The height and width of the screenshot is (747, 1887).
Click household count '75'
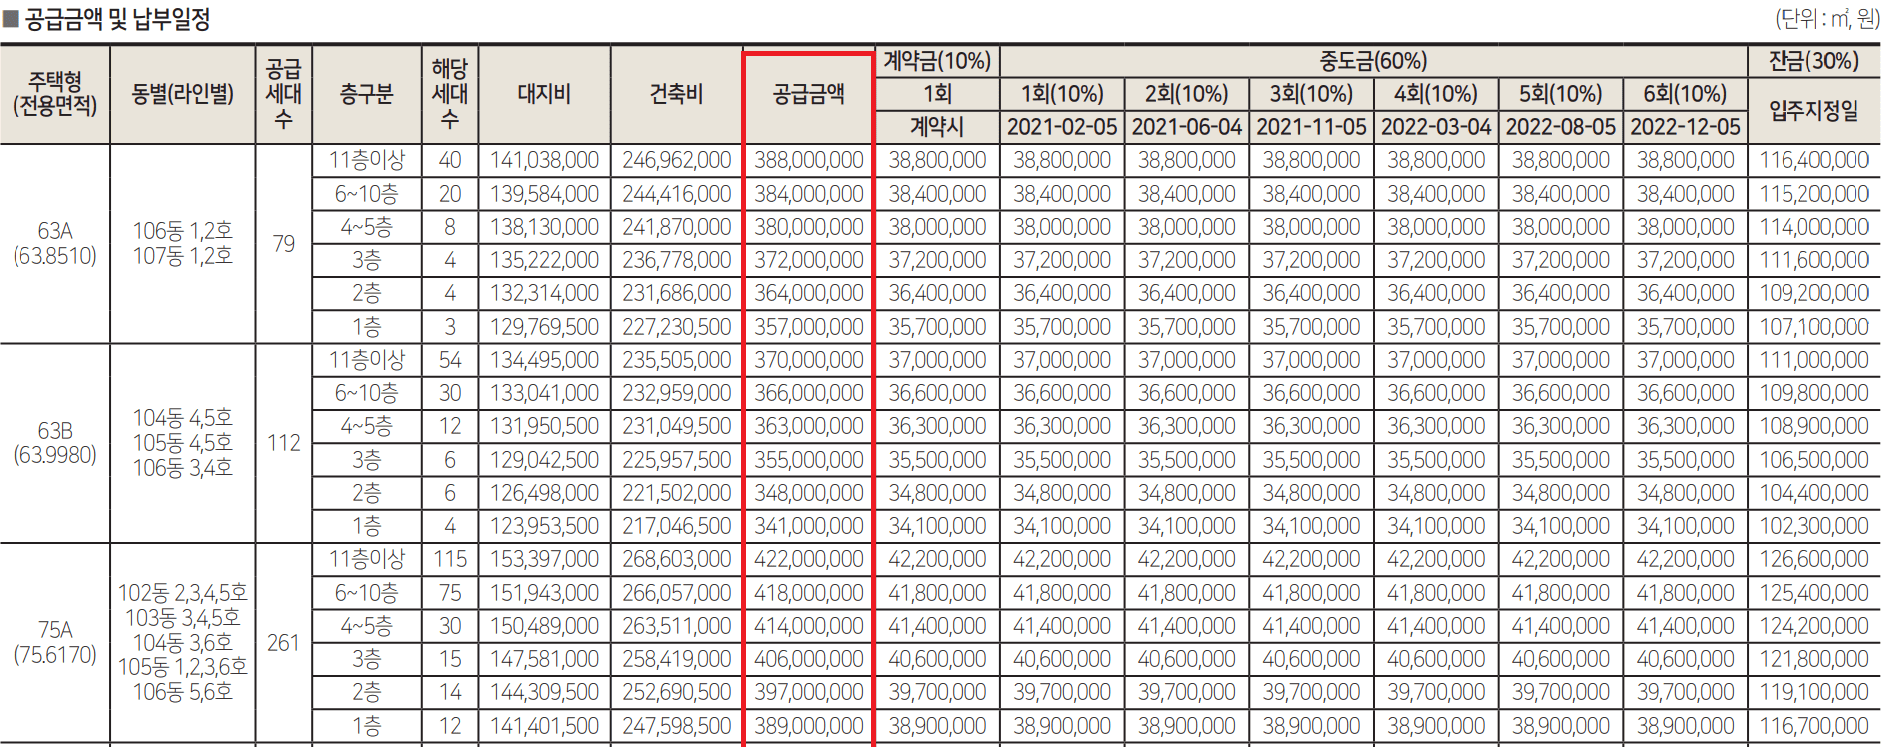[x=450, y=593]
